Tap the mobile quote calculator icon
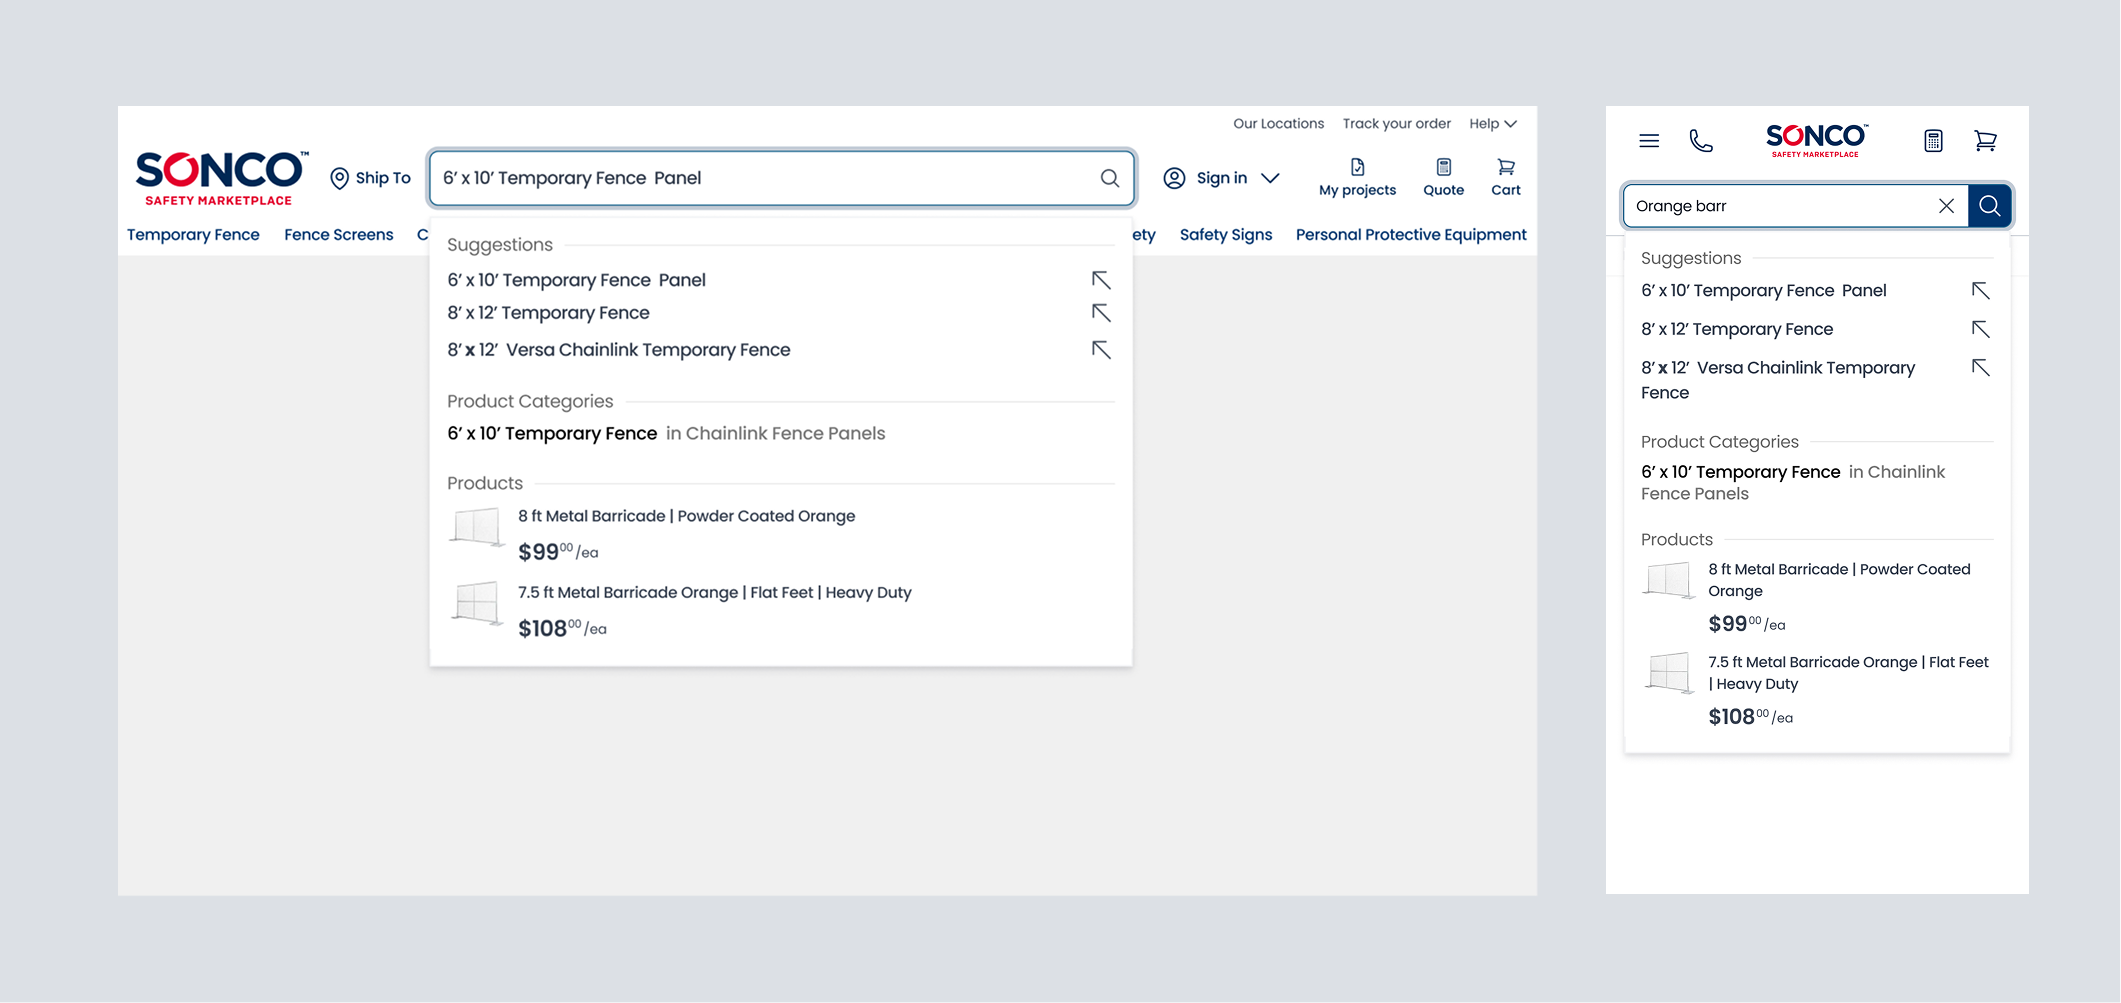Image resolution: width=2121 pixels, height=1003 pixels. [x=1933, y=141]
